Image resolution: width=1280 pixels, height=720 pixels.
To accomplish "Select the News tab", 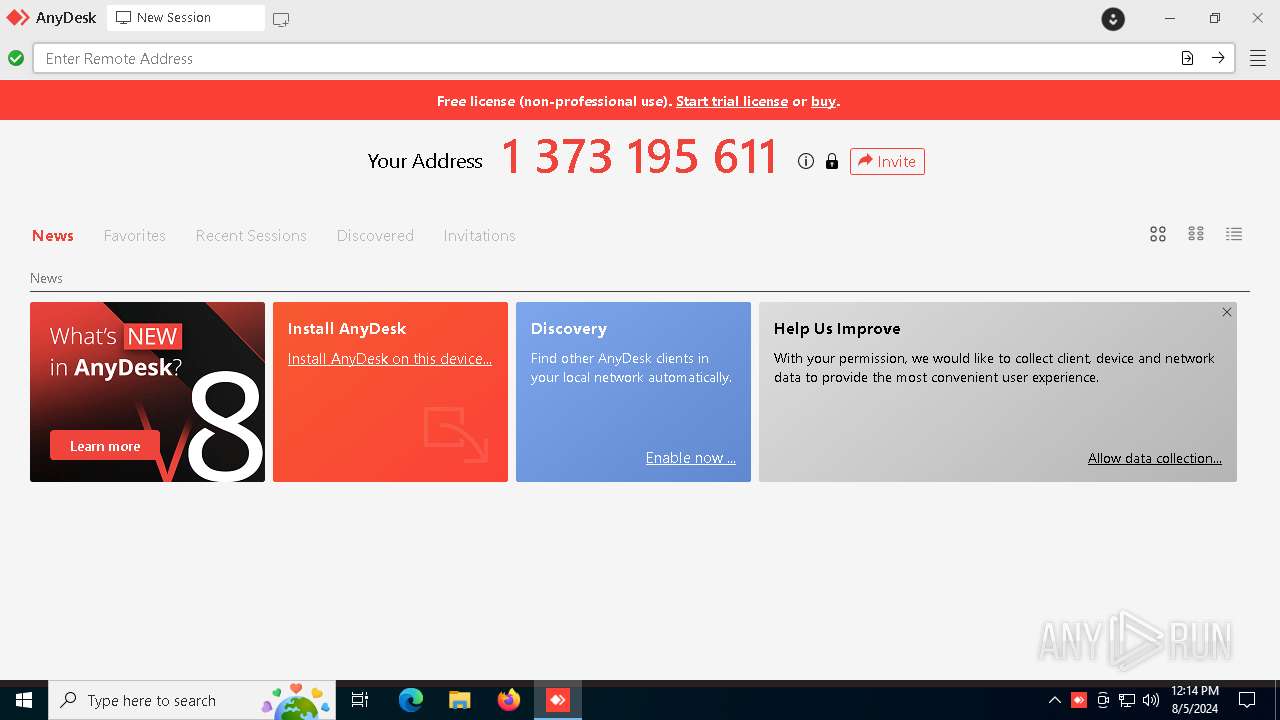I will pyautogui.click(x=53, y=236).
